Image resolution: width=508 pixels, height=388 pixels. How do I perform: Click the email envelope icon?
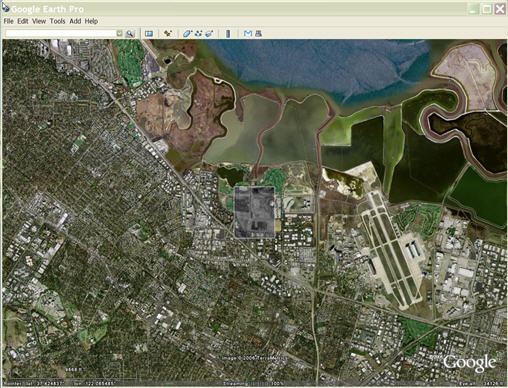coord(247,33)
